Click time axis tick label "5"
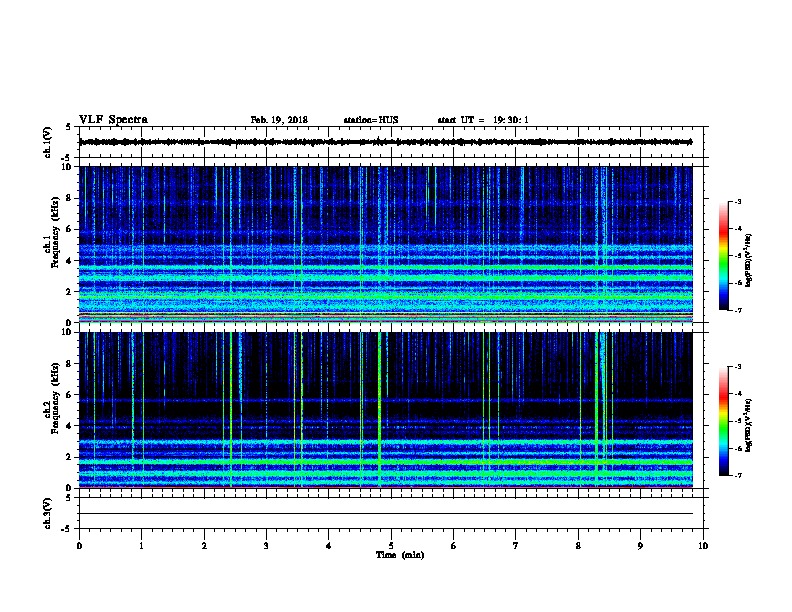The width and height of the screenshot is (792, 612). [391, 546]
